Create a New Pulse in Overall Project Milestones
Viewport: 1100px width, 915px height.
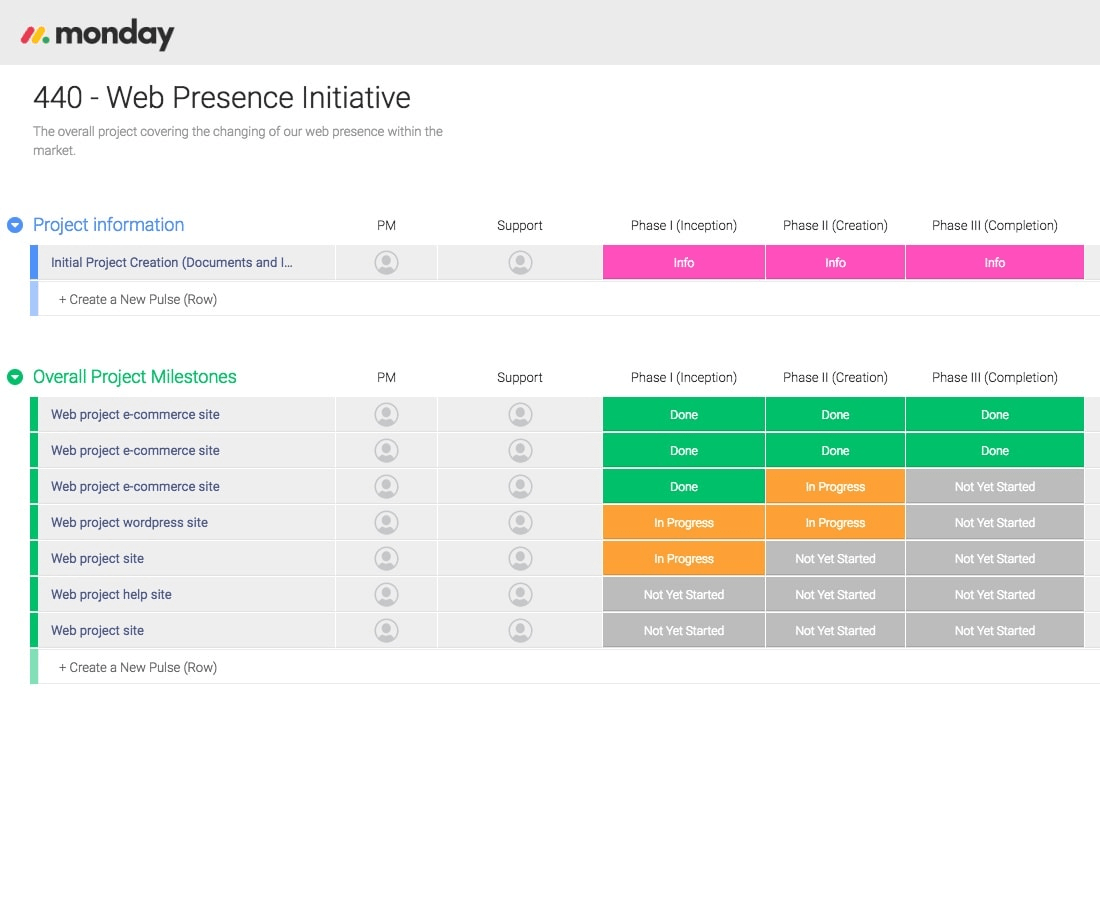click(x=138, y=667)
